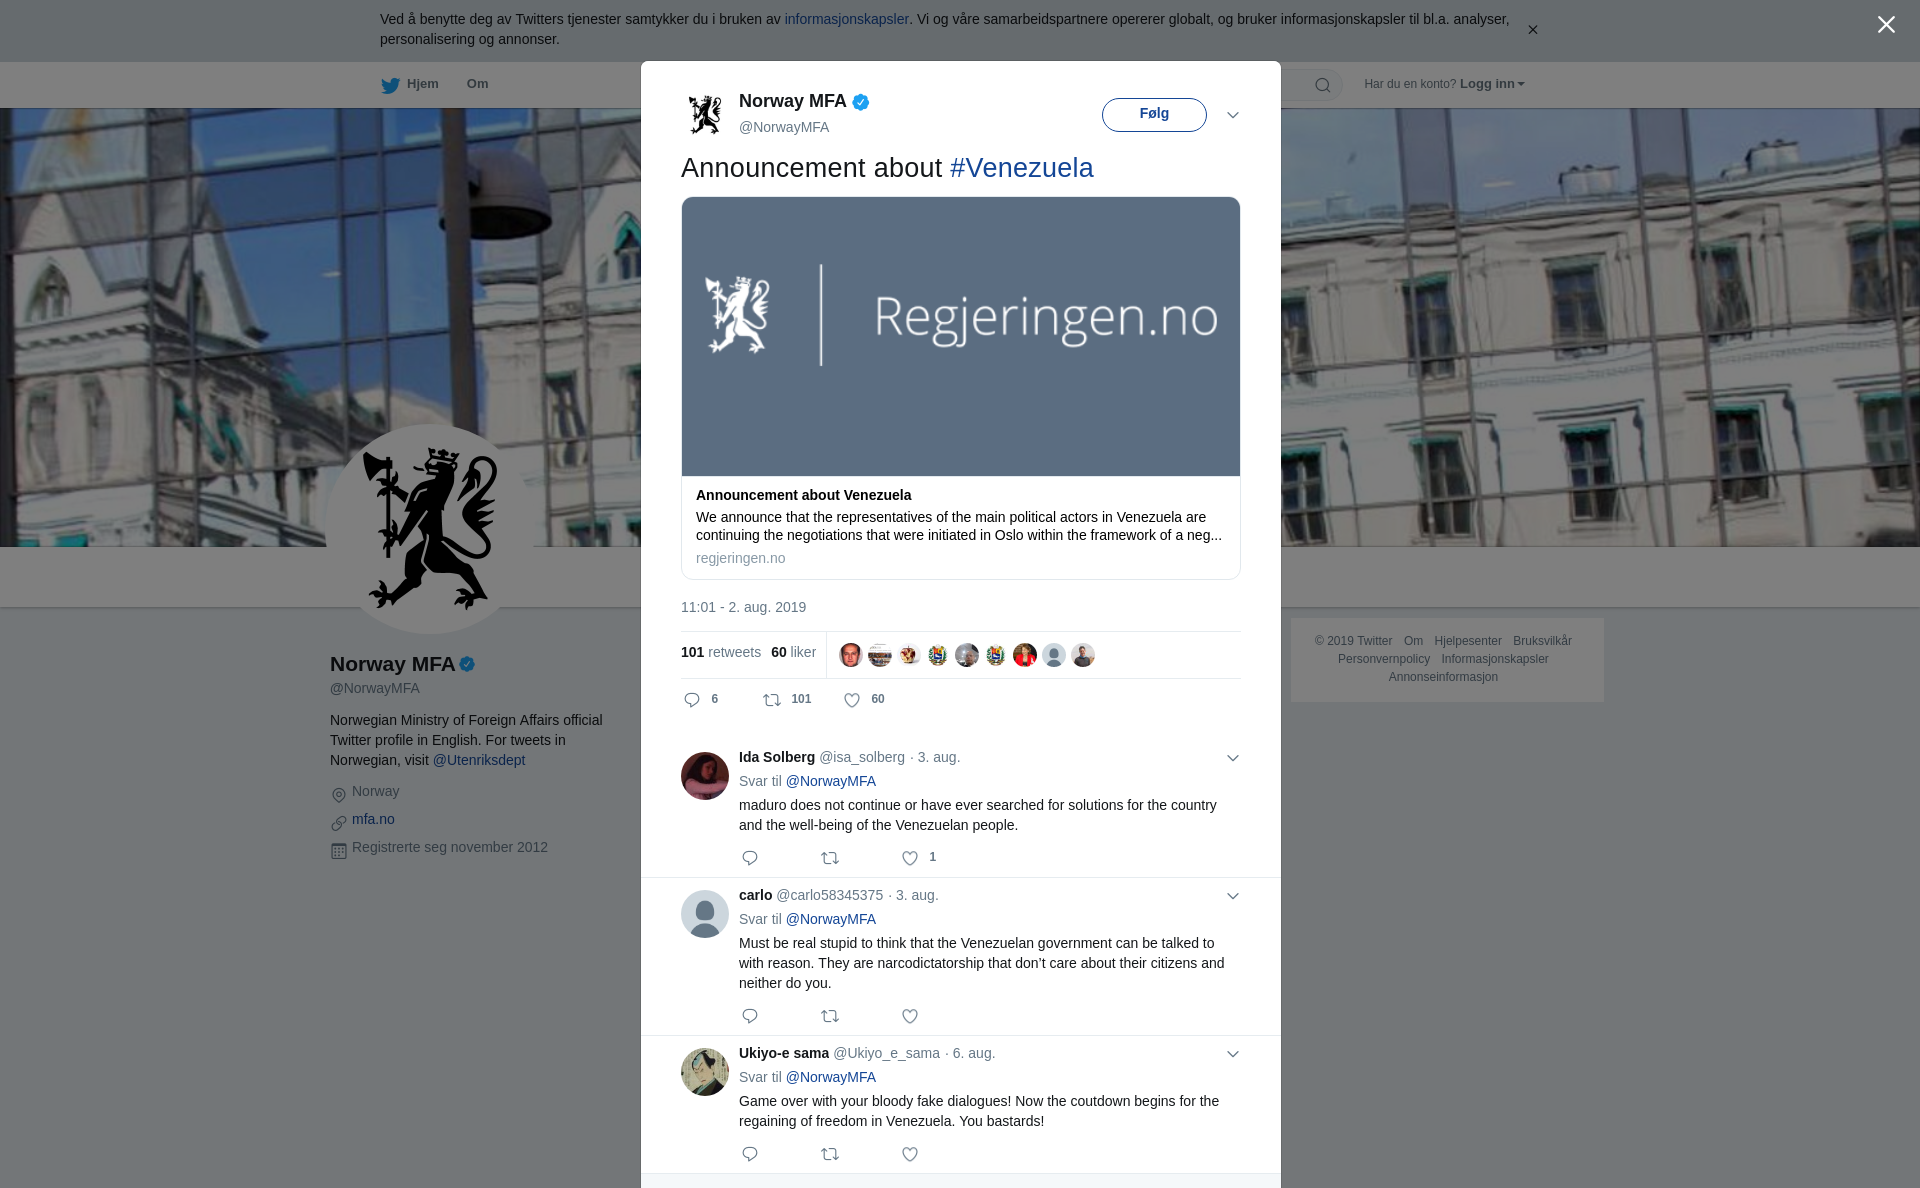Open the Om menu item
This screenshot has width=1920, height=1188.
[477, 84]
